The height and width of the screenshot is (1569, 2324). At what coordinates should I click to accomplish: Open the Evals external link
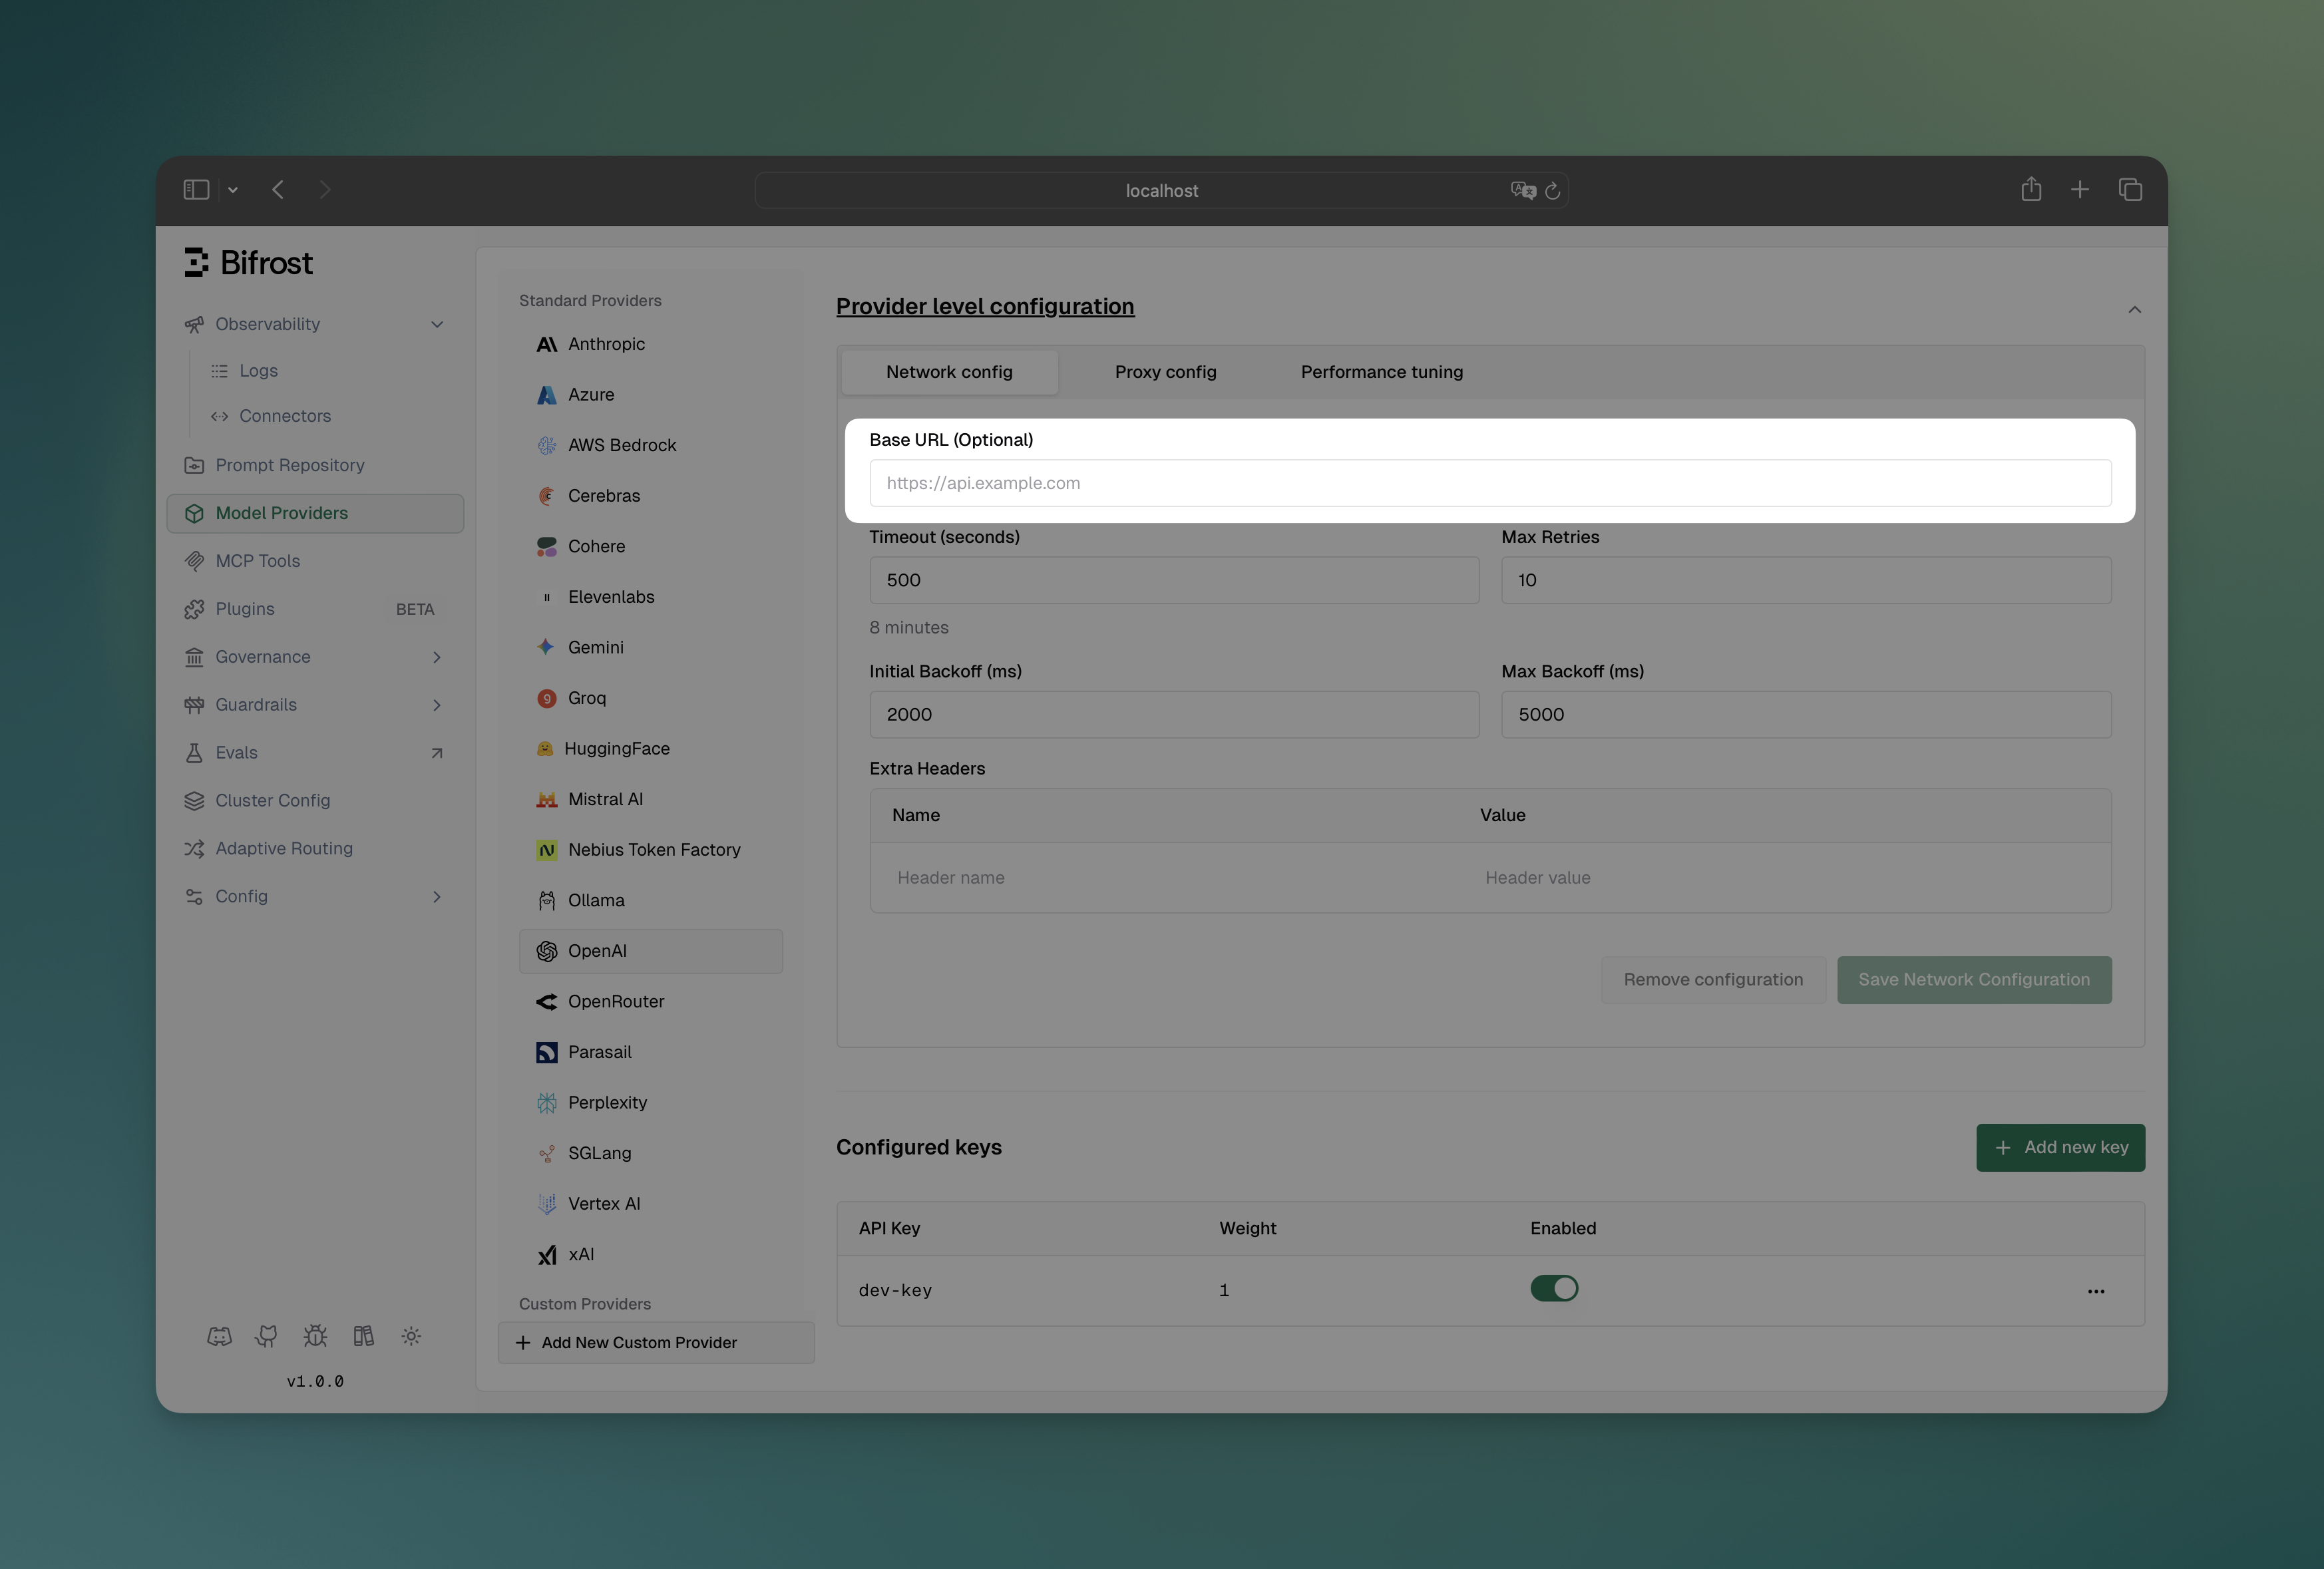pyautogui.click(x=437, y=752)
